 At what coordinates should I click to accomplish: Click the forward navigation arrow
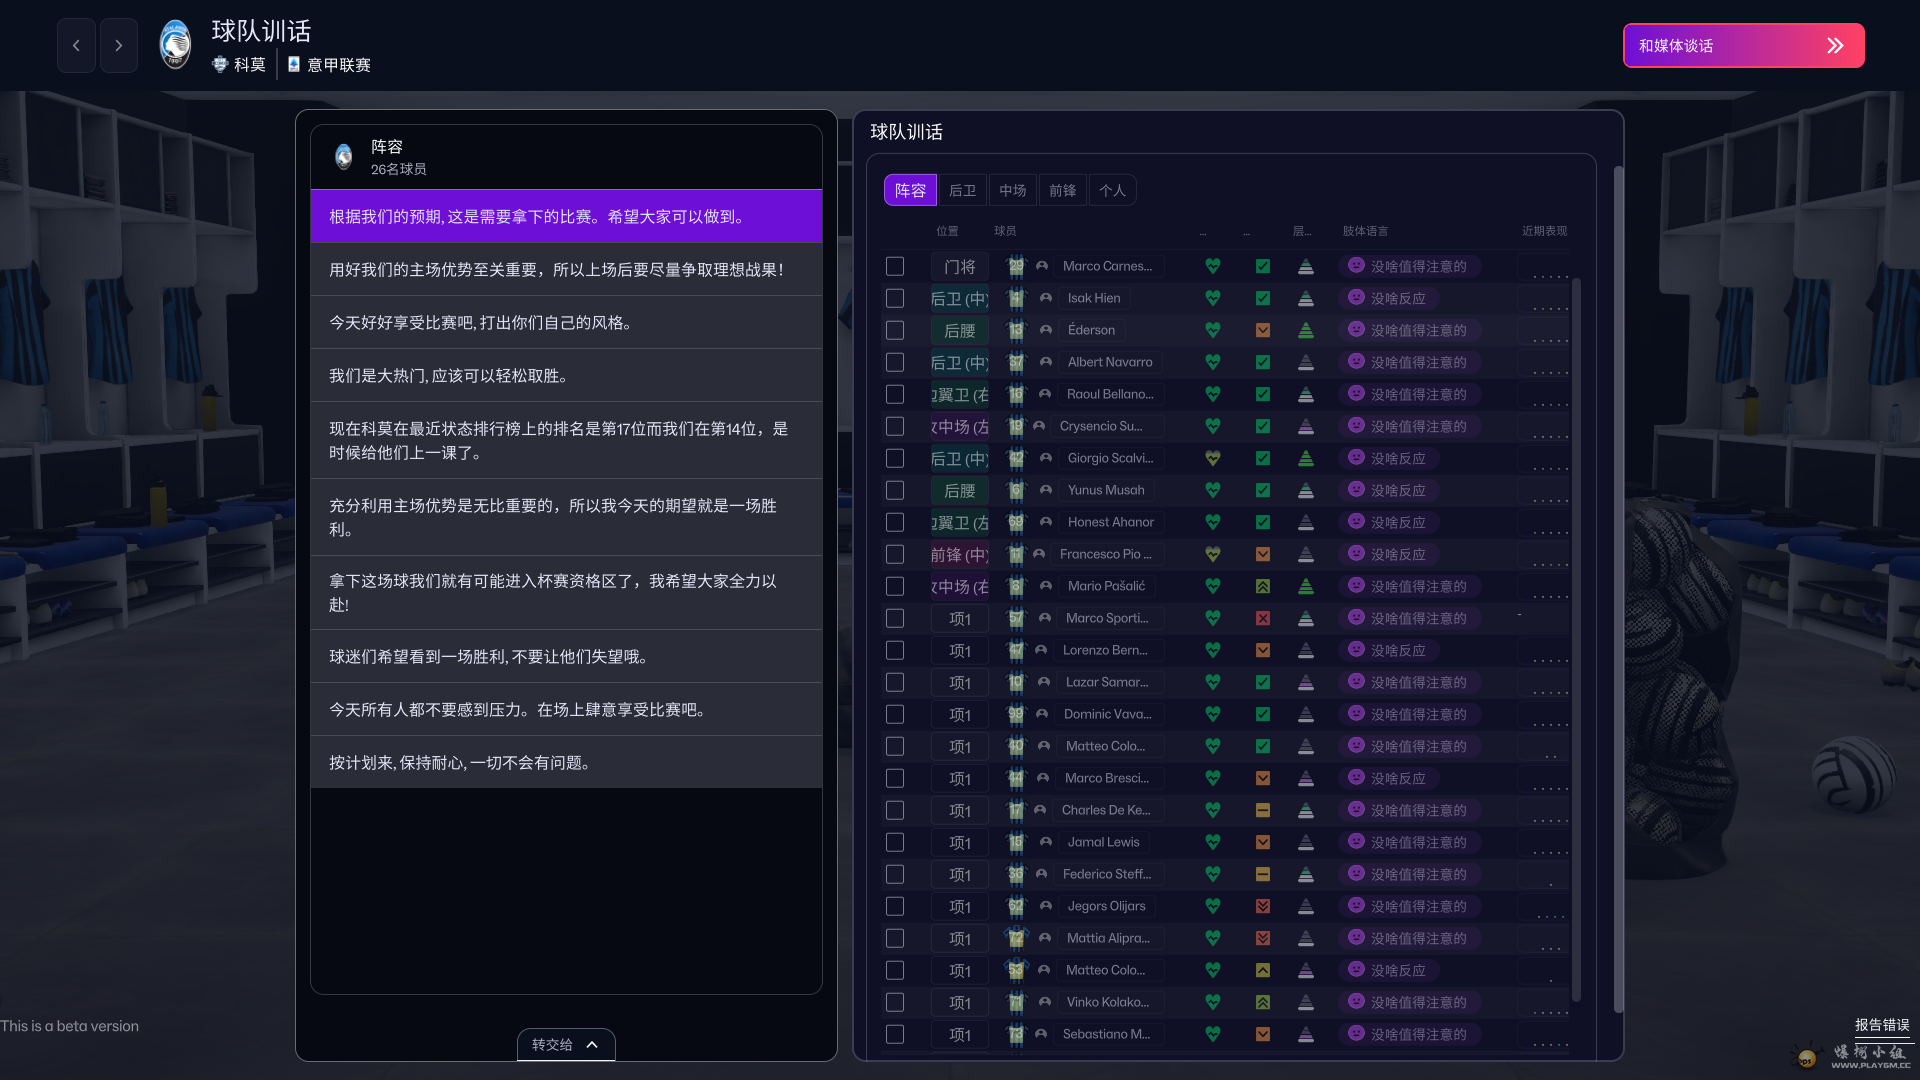point(119,45)
